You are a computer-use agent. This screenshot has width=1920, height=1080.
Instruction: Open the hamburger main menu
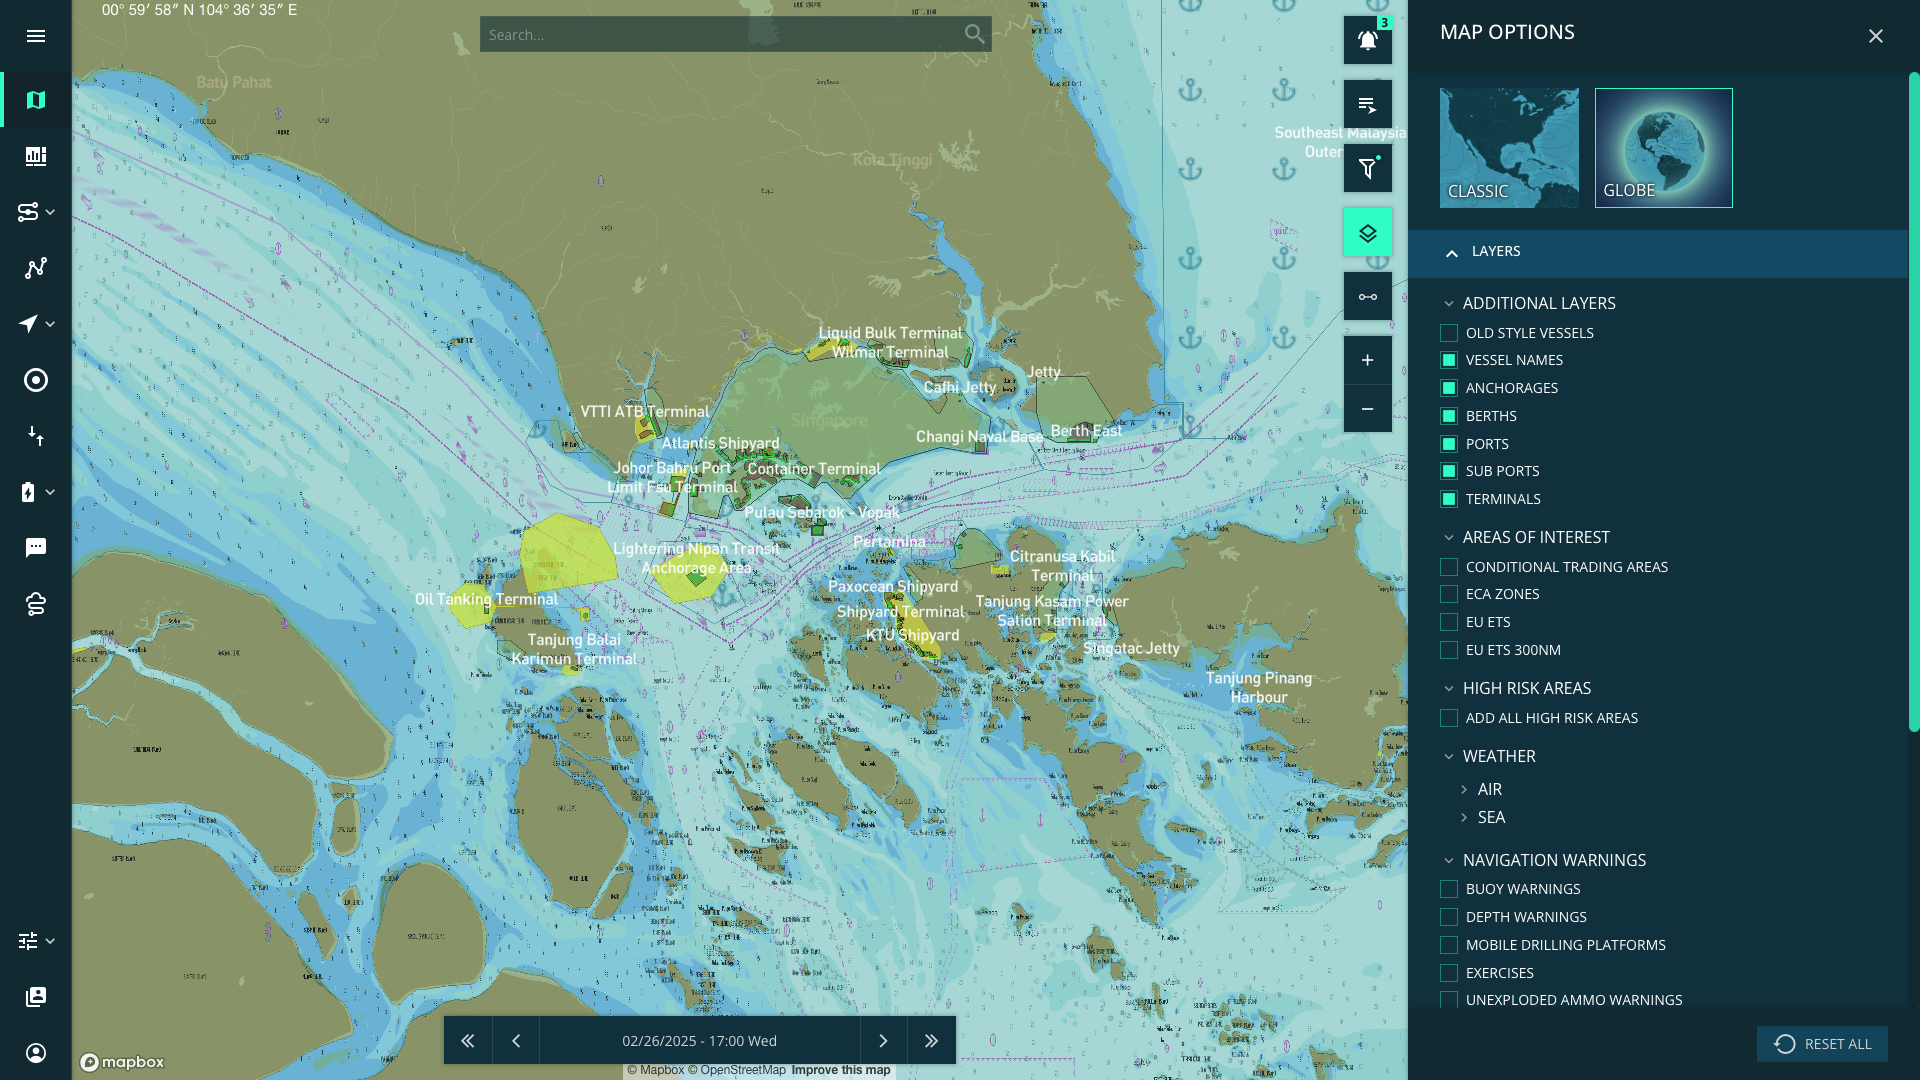(x=36, y=36)
